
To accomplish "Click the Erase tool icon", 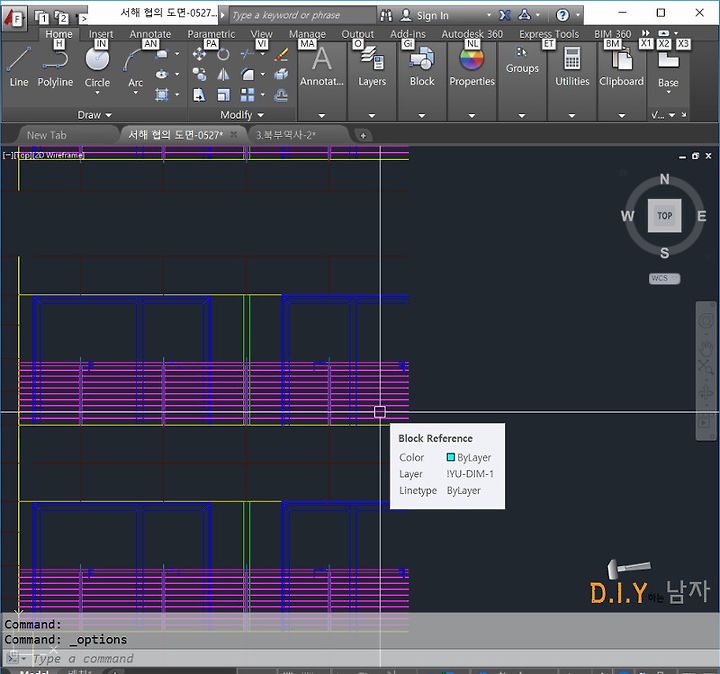I will (x=281, y=55).
